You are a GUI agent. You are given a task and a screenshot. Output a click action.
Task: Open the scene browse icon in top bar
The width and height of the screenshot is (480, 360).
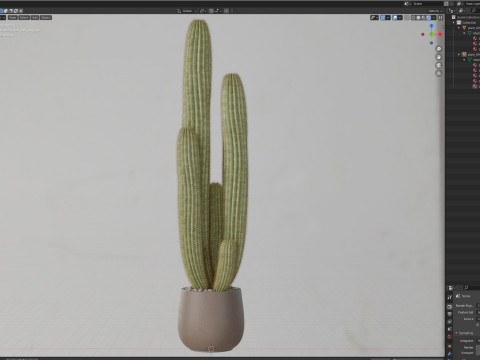click(x=408, y=4)
